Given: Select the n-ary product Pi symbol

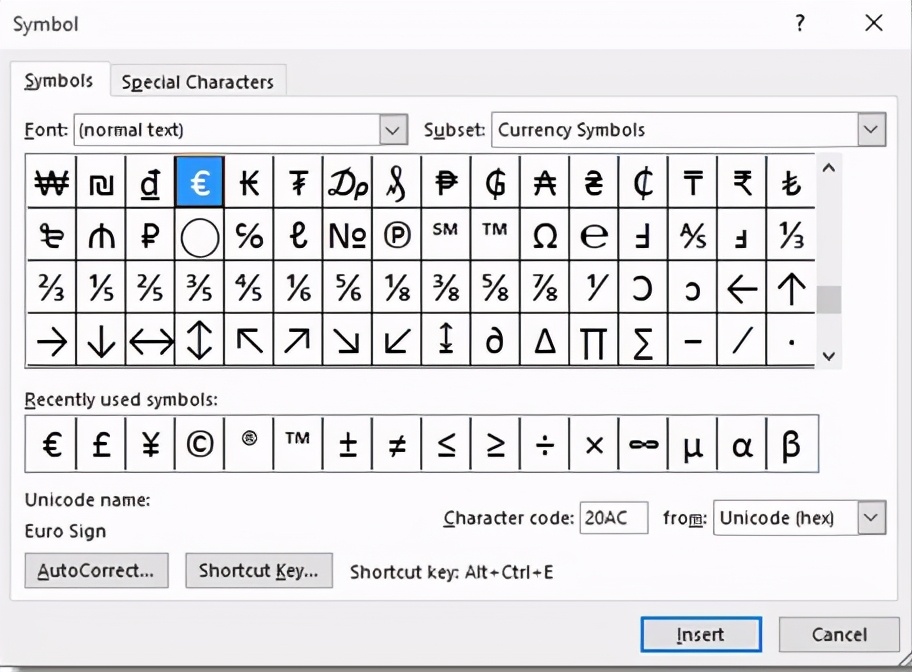Looking at the screenshot, I should point(593,340).
